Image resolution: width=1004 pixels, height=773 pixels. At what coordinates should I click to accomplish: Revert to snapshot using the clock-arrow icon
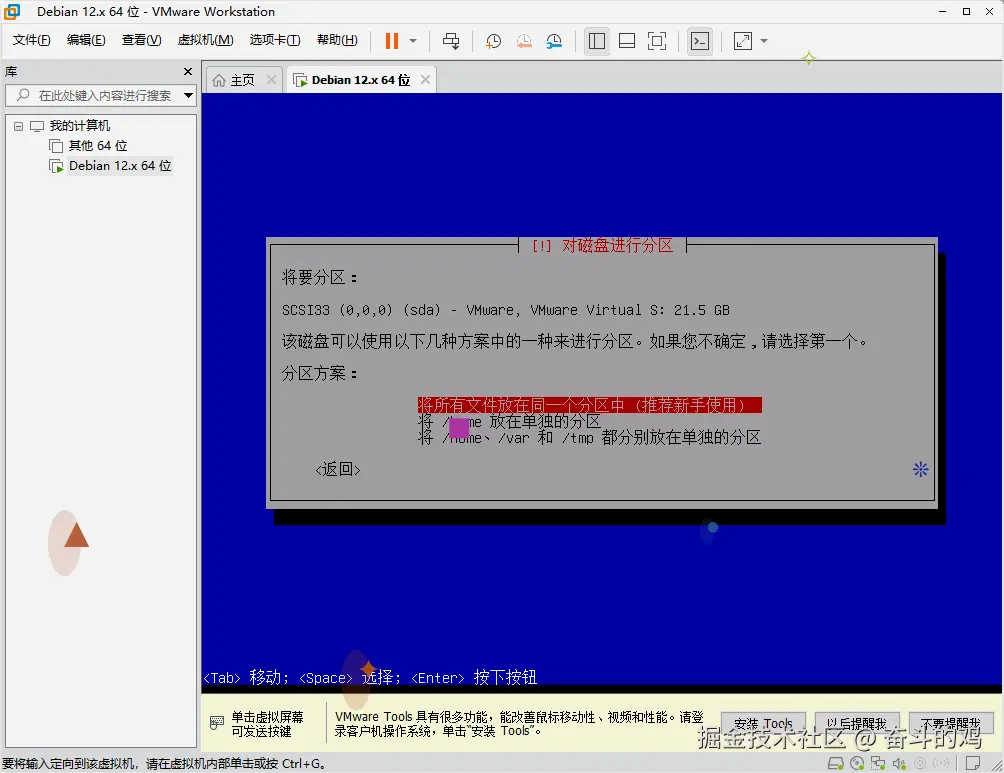click(524, 41)
